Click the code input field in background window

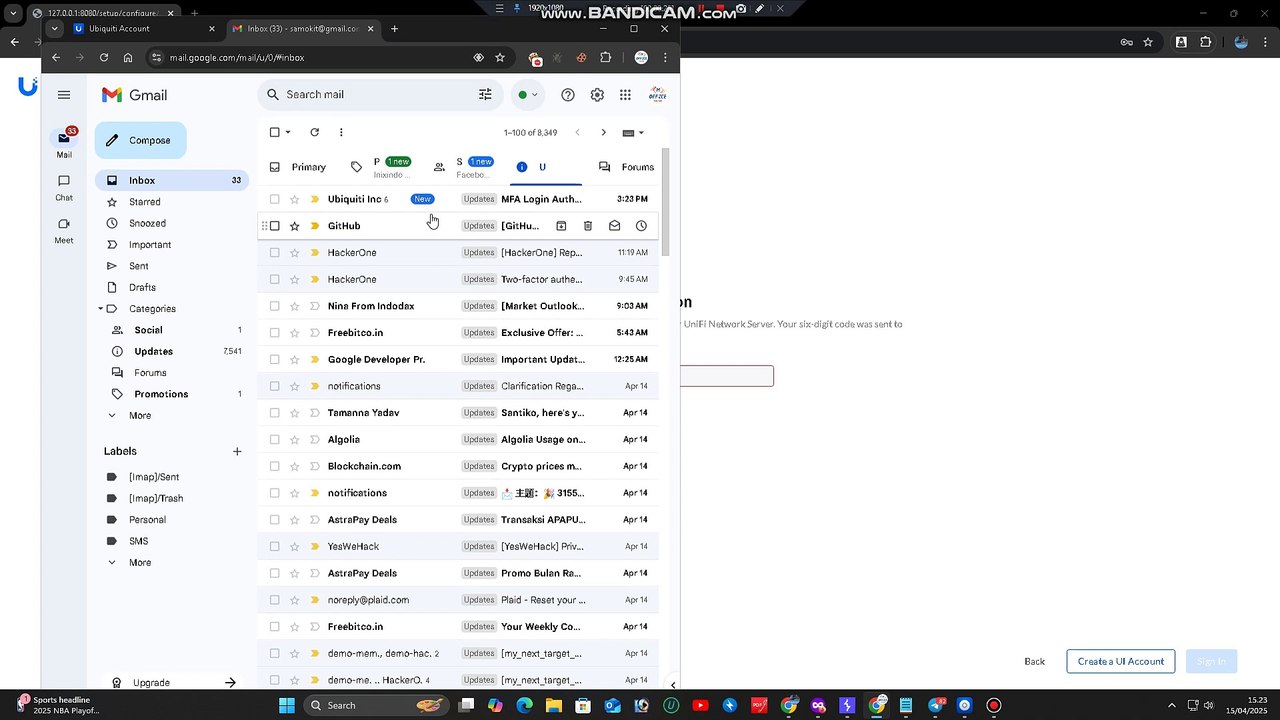(727, 376)
